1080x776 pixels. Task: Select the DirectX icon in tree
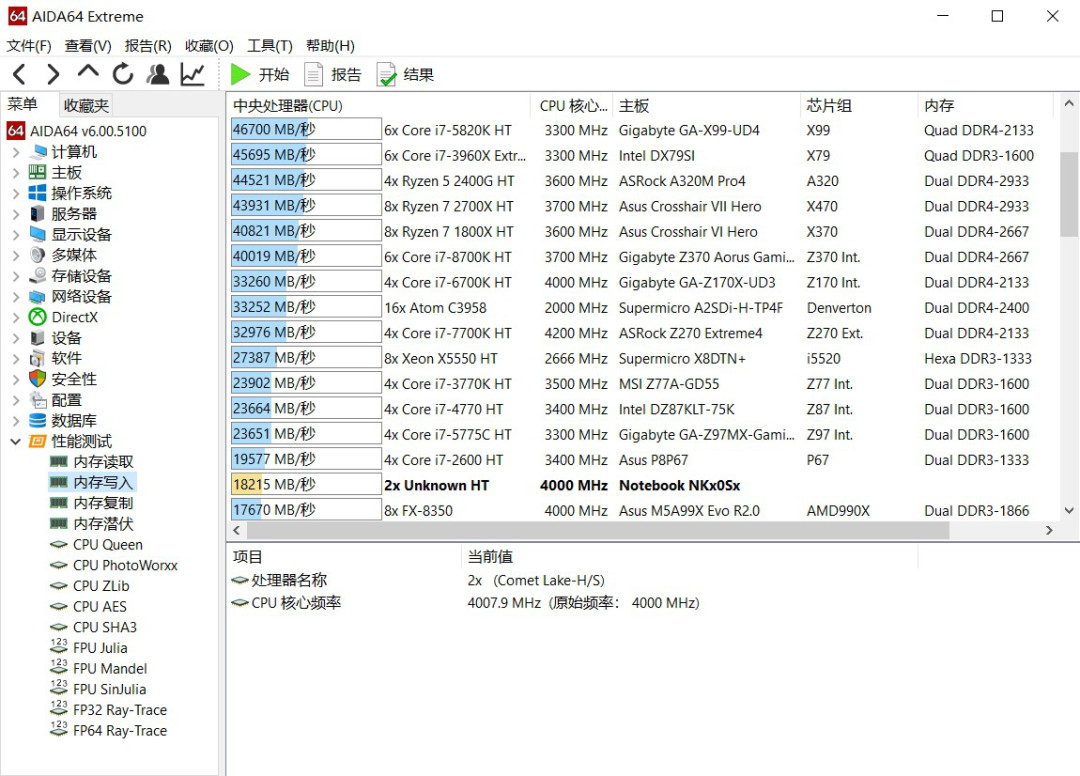point(37,317)
